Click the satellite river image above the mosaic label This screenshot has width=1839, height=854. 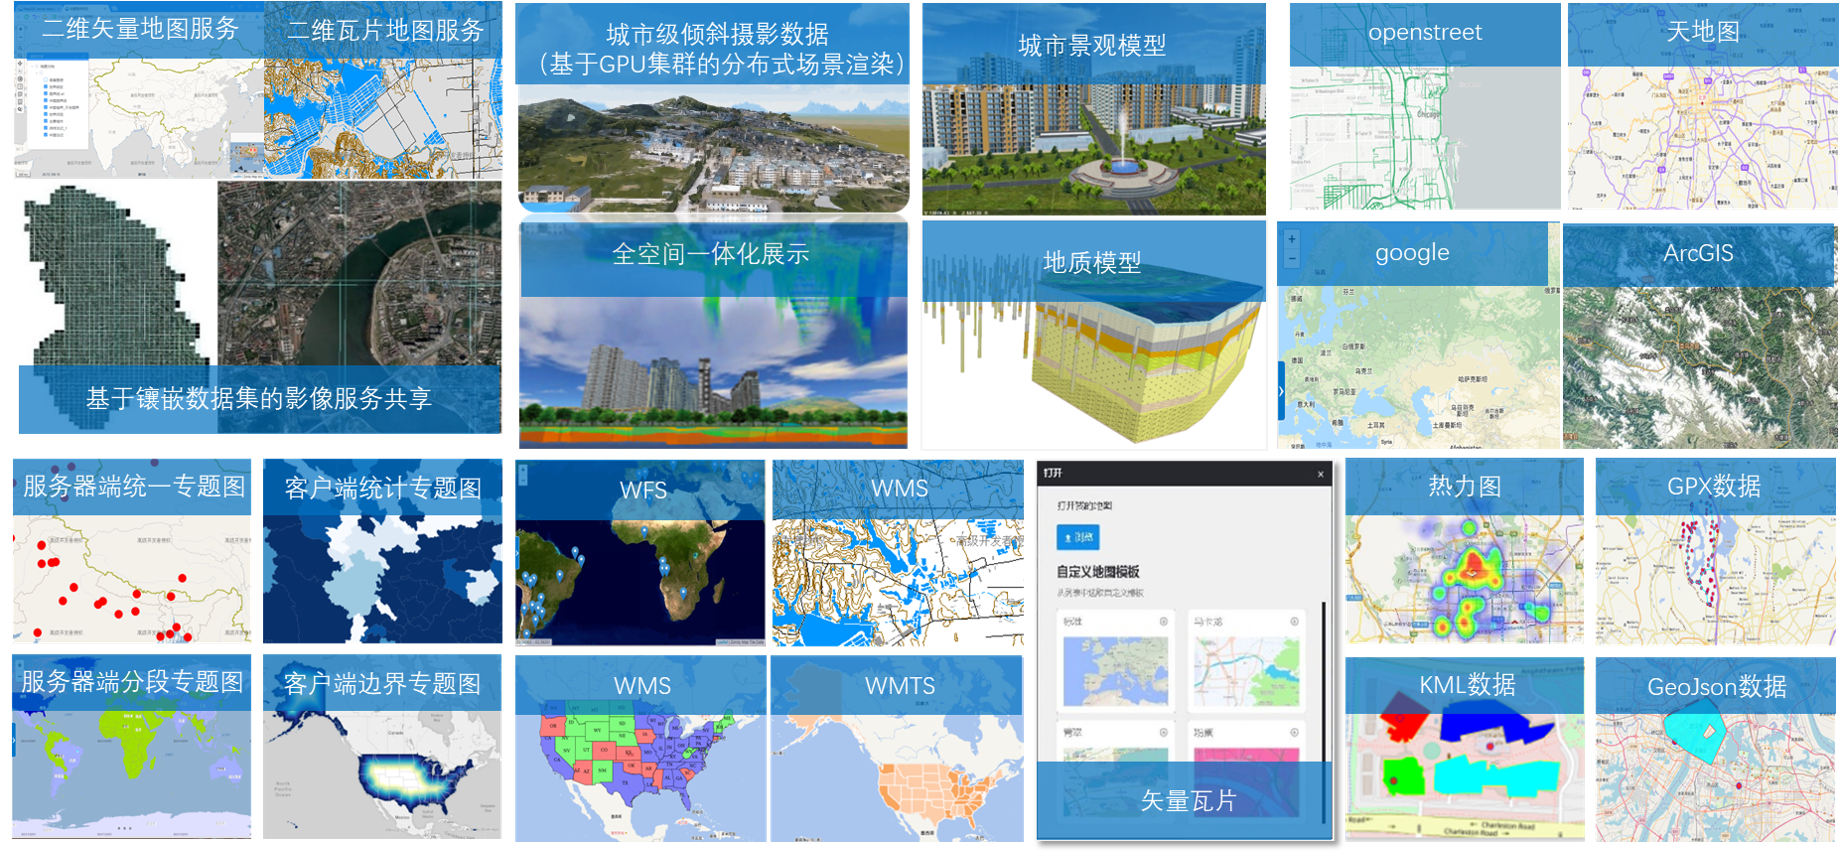pos(360,273)
